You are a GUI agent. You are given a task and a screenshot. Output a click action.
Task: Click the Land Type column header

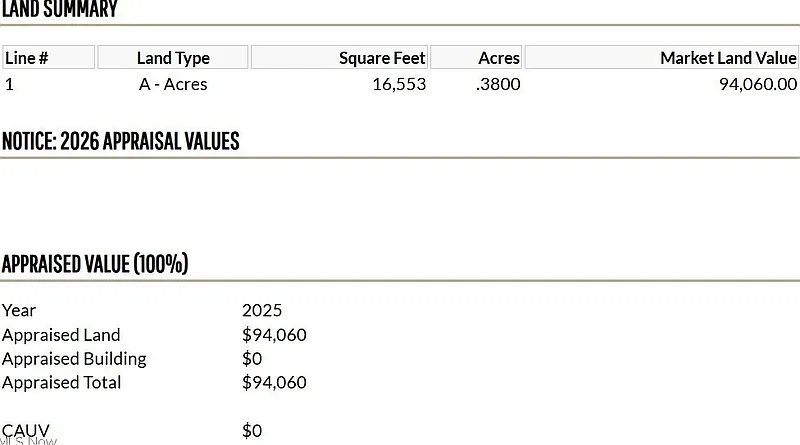(x=173, y=58)
